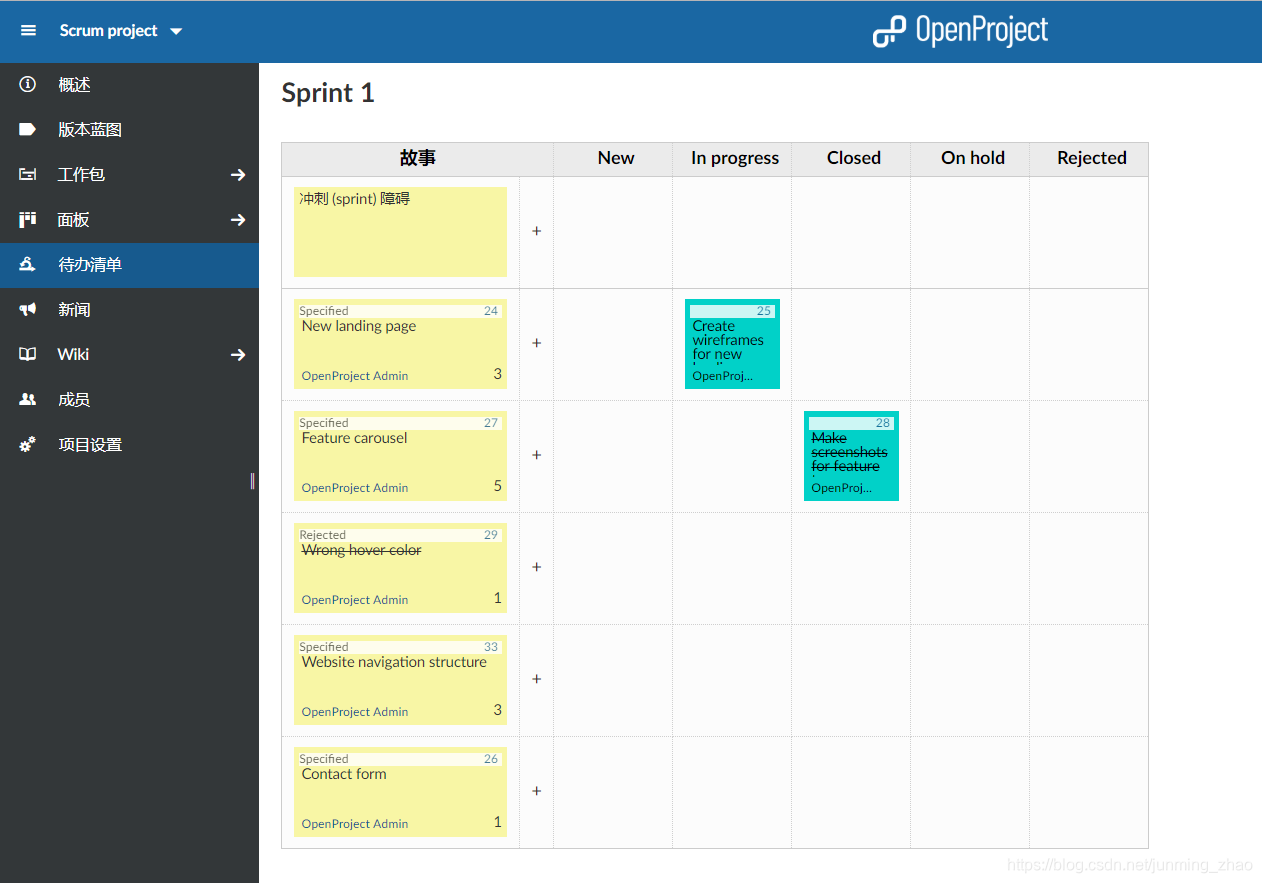The image size is (1262, 883).
Task: Expand the 工作包 submenu arrow
Action: tap(238, 175)
